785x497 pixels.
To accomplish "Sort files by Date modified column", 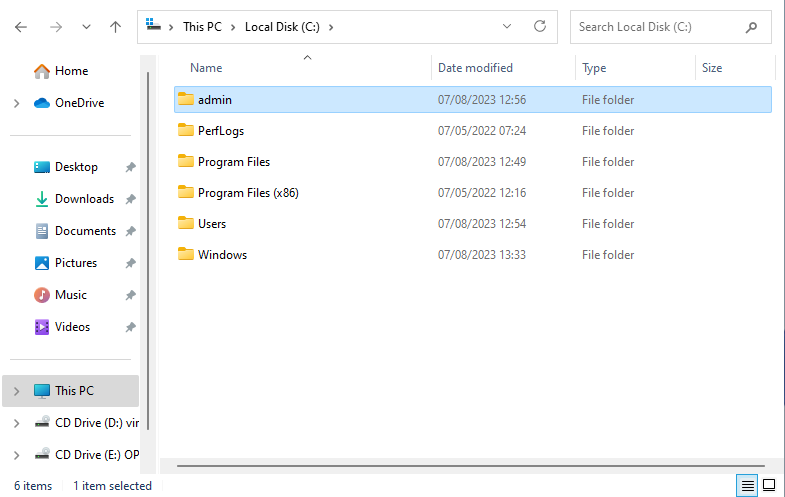I will (475, 68).
